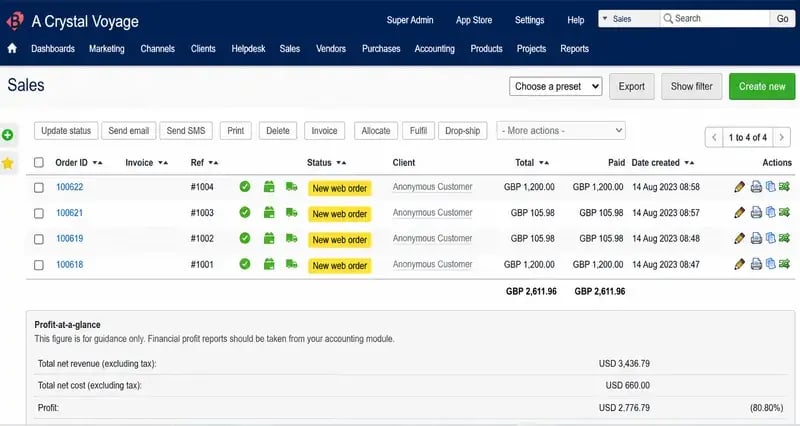800x426 pixels.
Task: Click the shipping truck icon for order 100621
Action: [291, 212]
